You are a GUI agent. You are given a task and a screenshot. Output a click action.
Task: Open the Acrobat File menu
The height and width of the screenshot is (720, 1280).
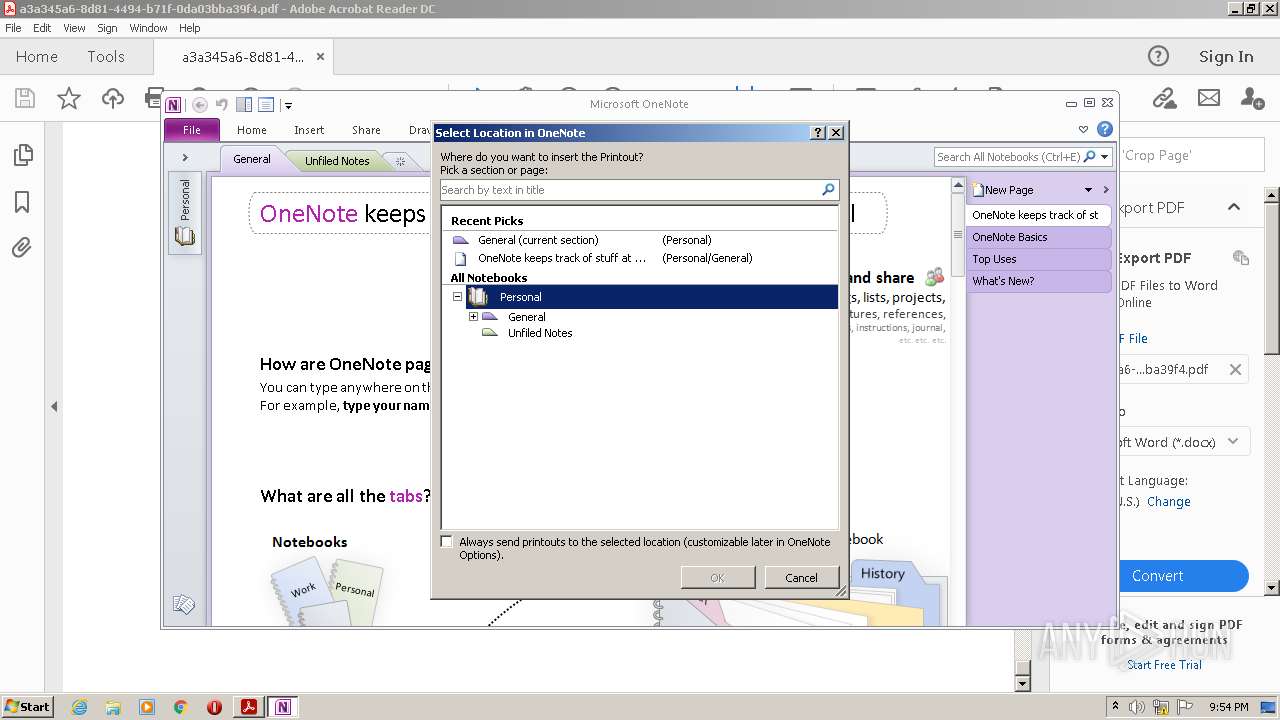click(x=13, y=28)
